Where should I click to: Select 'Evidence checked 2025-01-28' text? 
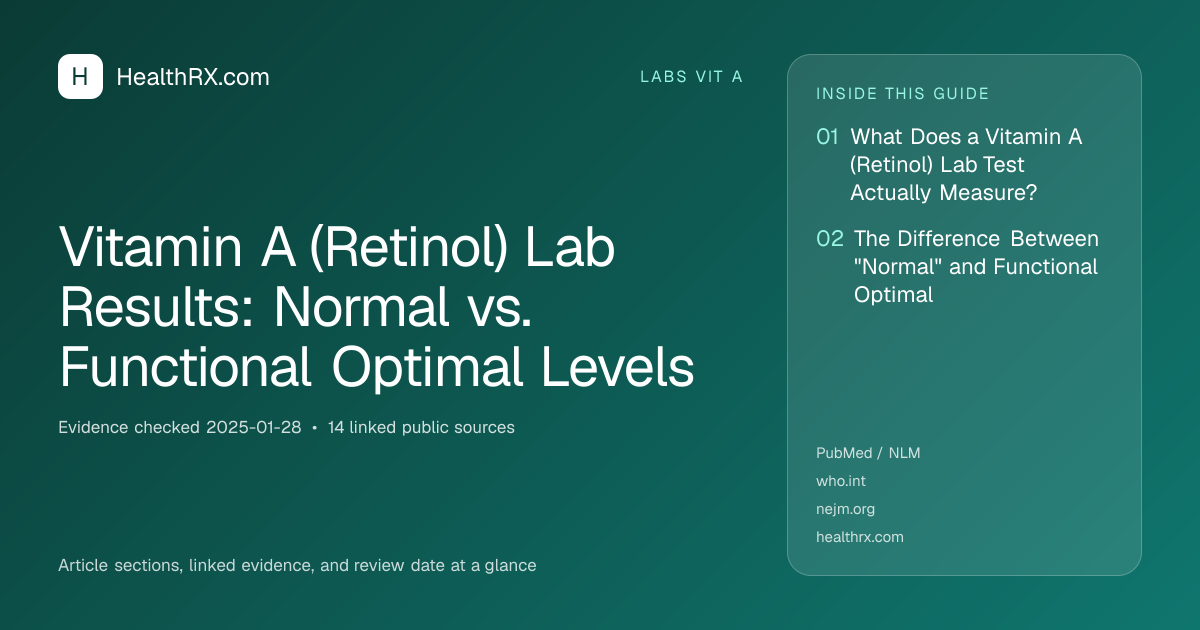point(180,427)
